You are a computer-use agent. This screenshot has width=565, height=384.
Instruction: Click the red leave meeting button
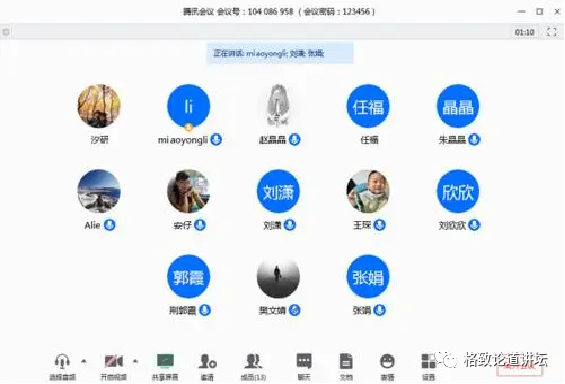[x=519, y=368]
